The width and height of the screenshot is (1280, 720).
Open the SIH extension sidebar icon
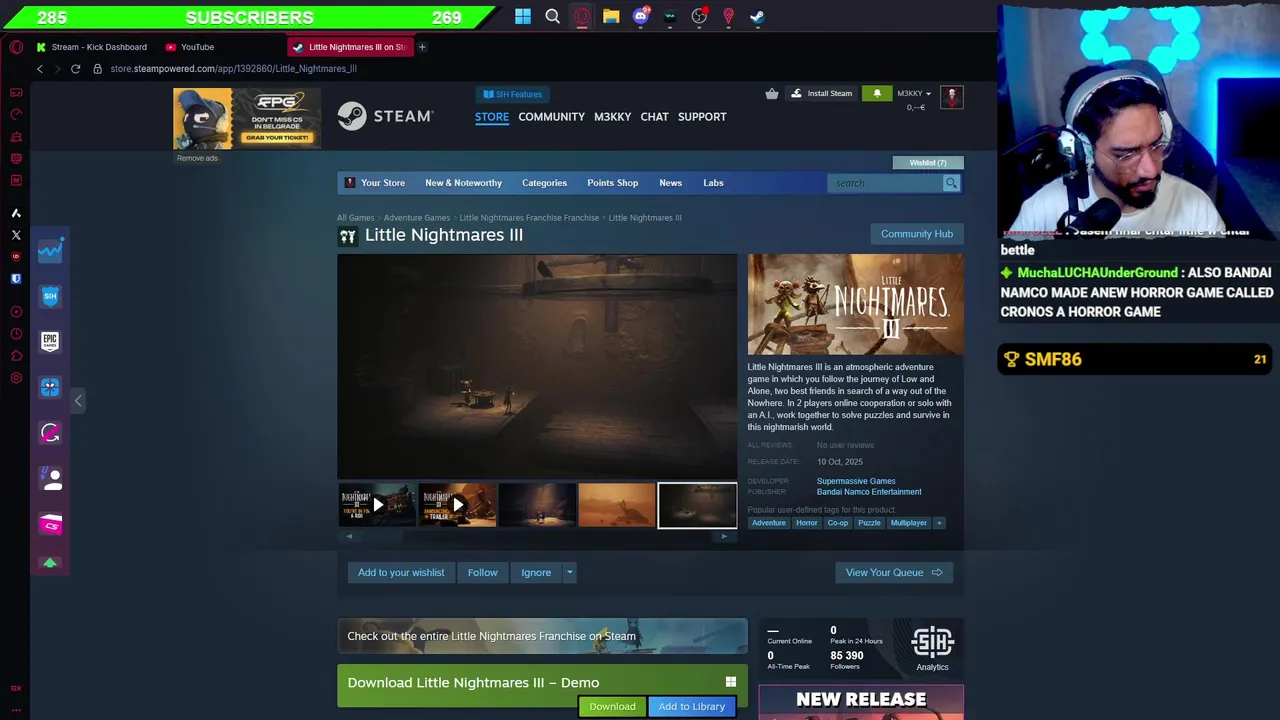click(50, 296)
